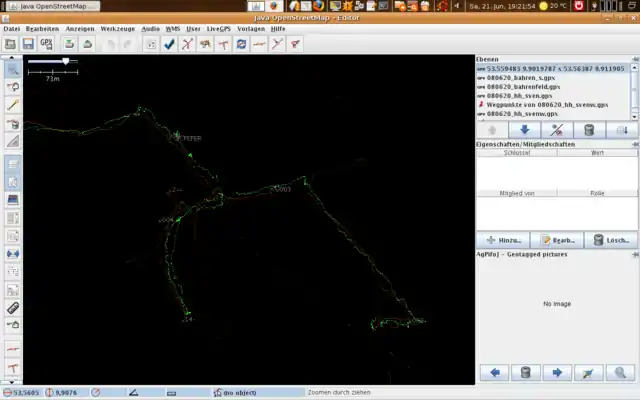Open the Vorlagen menu
The image size is (640, 400).
click(251, 29)
